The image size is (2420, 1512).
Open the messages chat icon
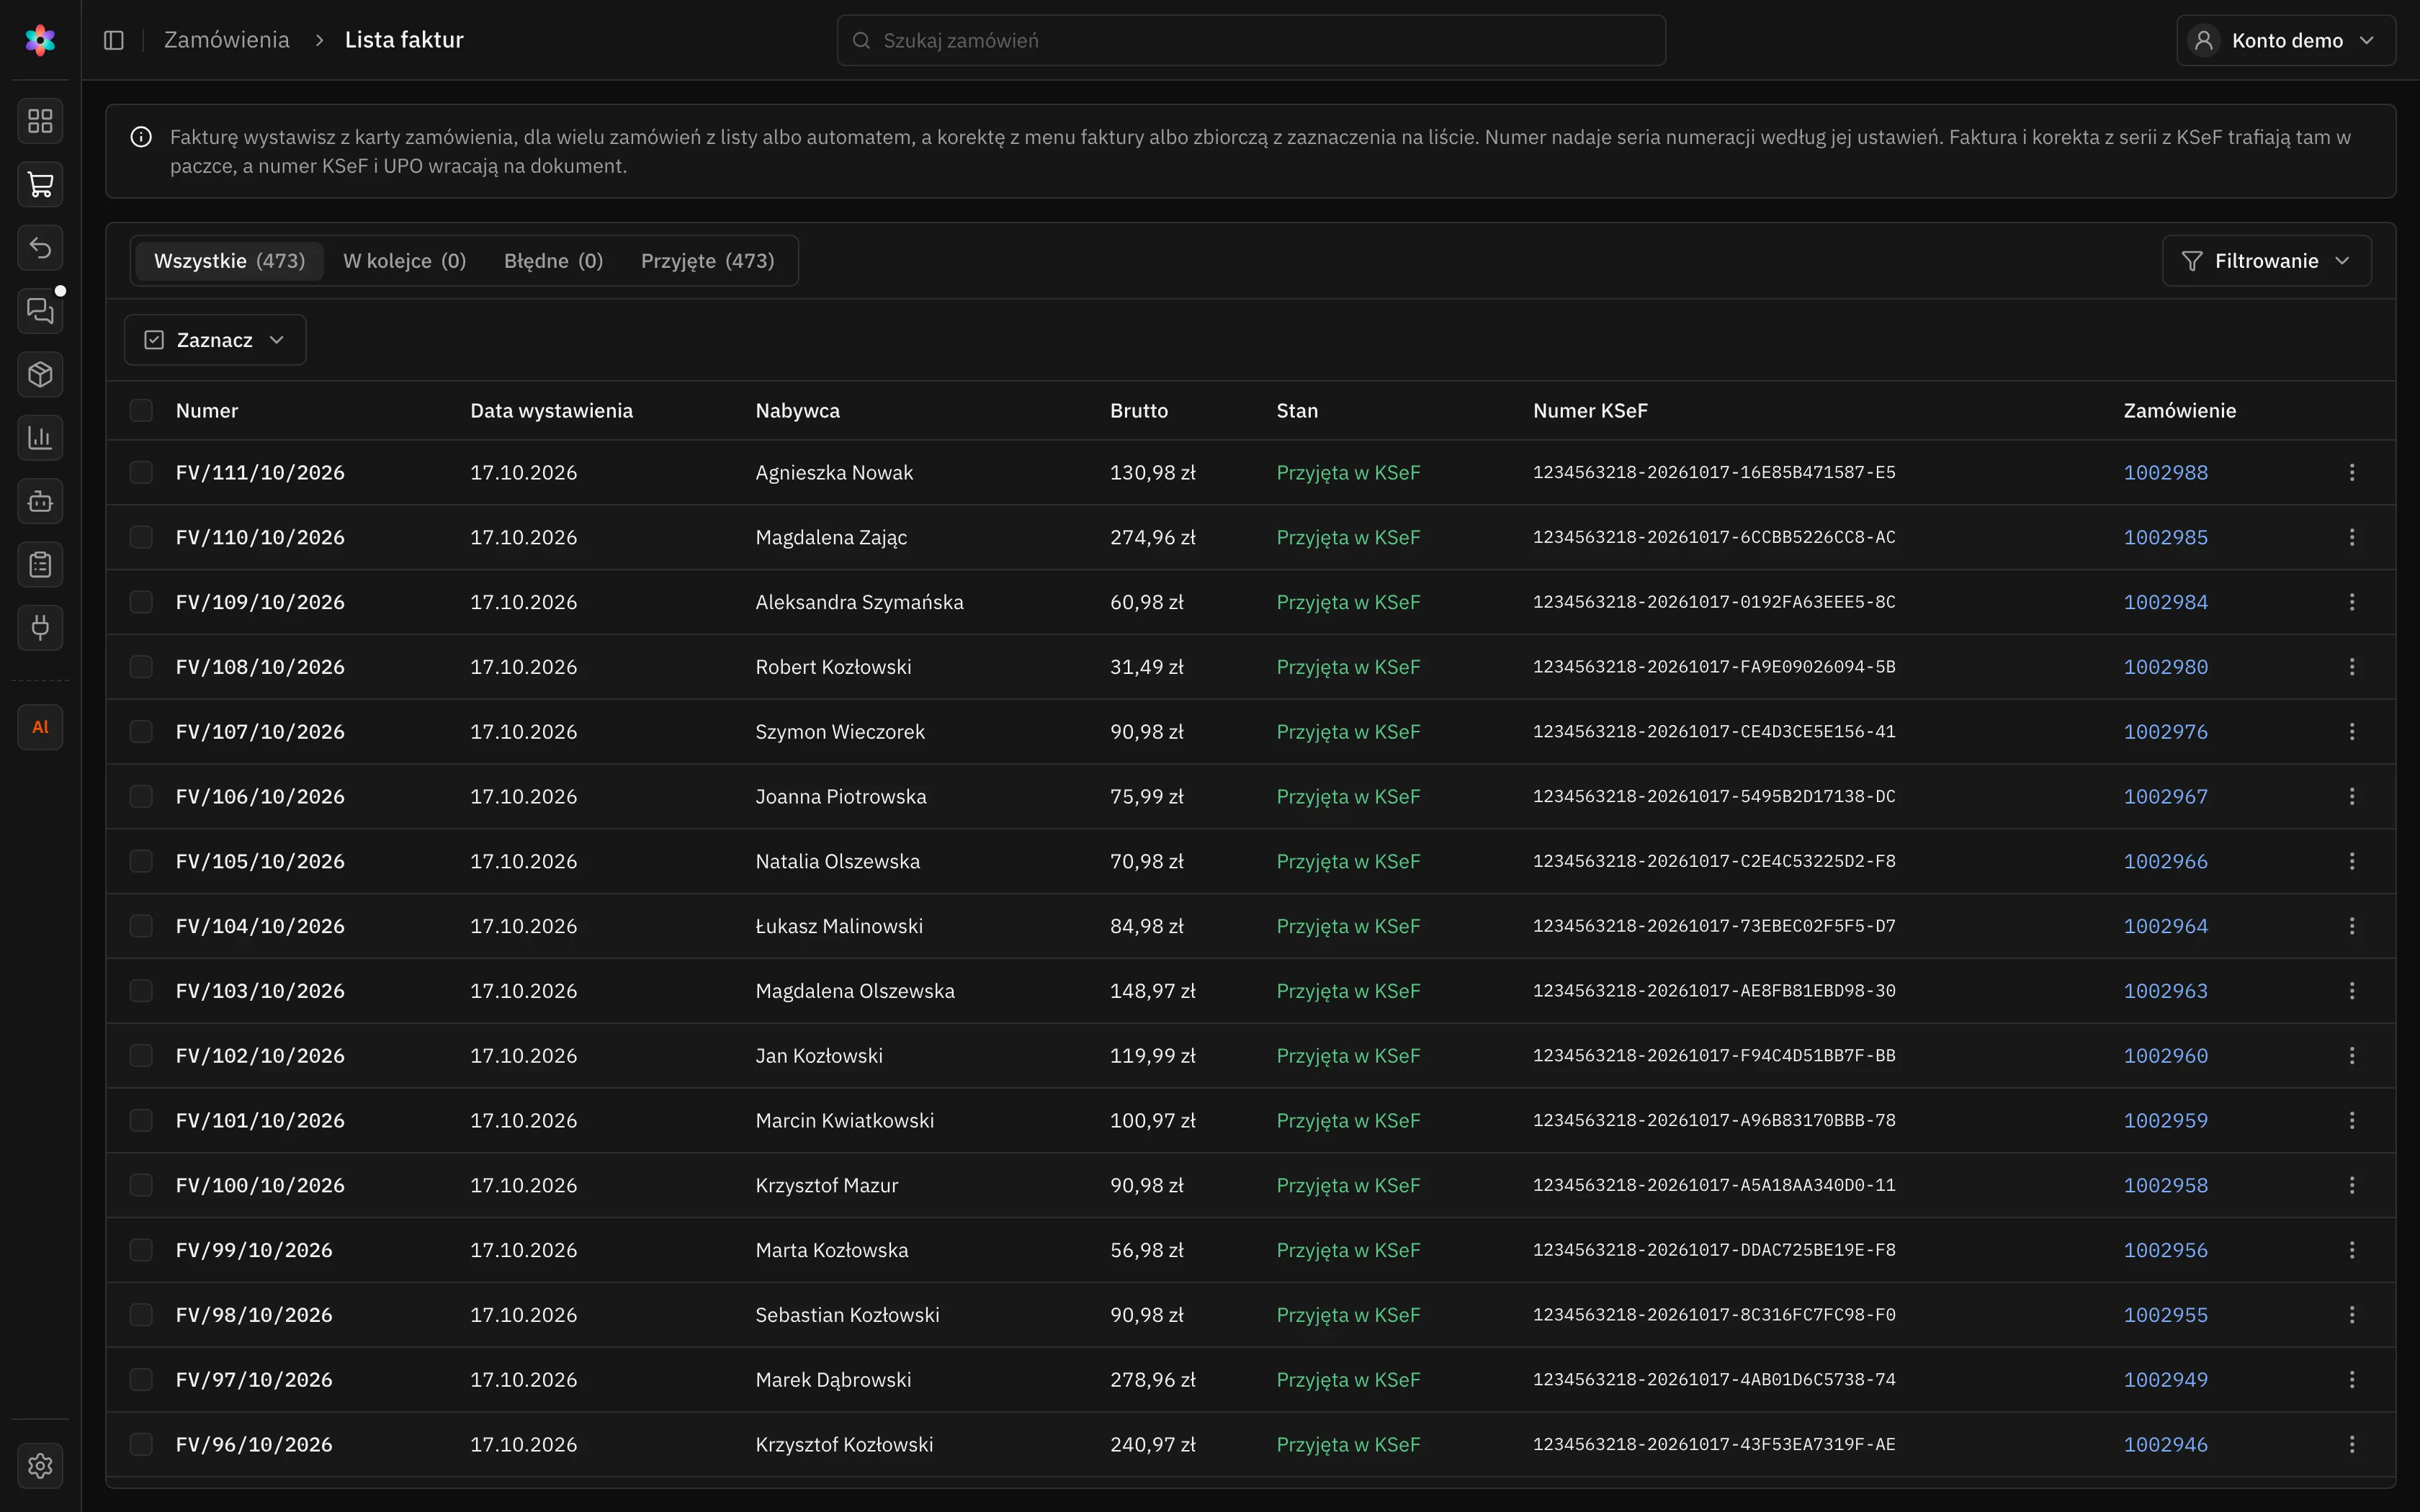(40, 311)
